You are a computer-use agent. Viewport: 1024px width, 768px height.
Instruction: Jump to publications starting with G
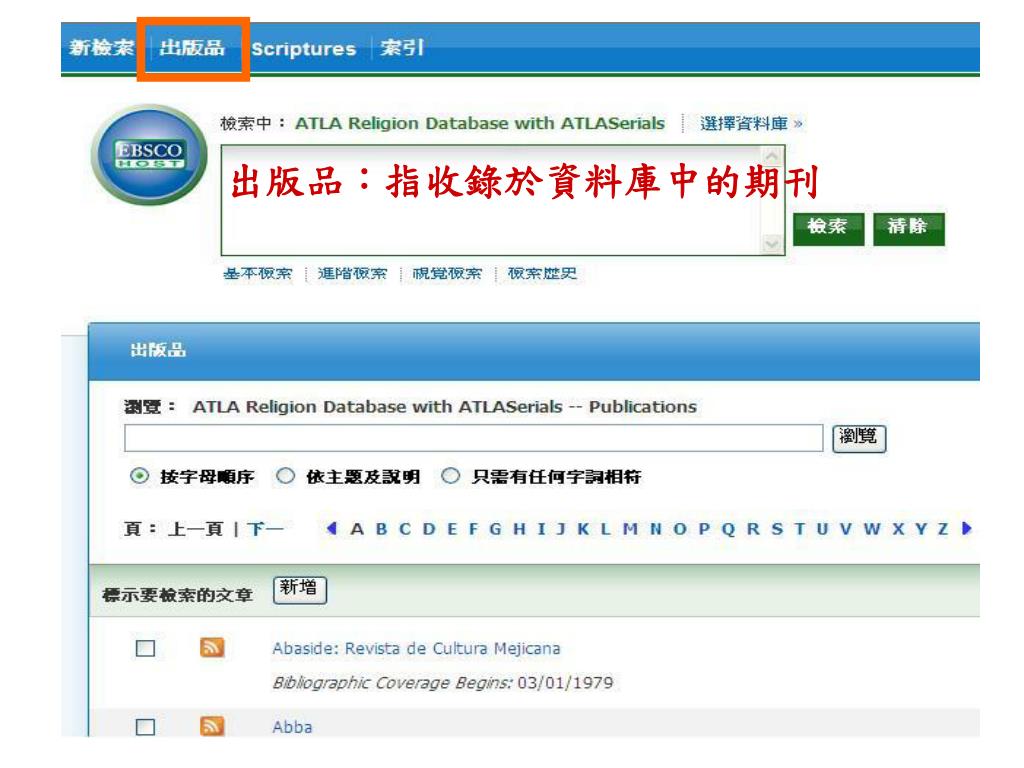[x=496, y=529]
